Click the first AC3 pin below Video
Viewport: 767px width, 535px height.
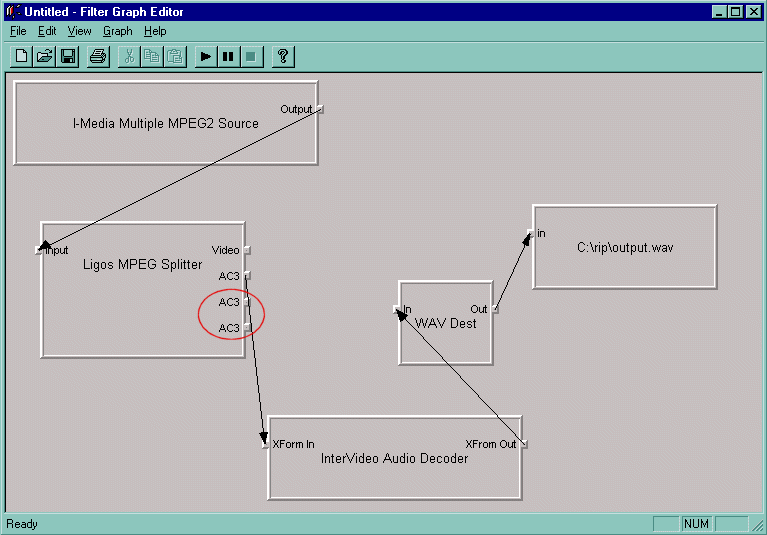coord(248,276)
